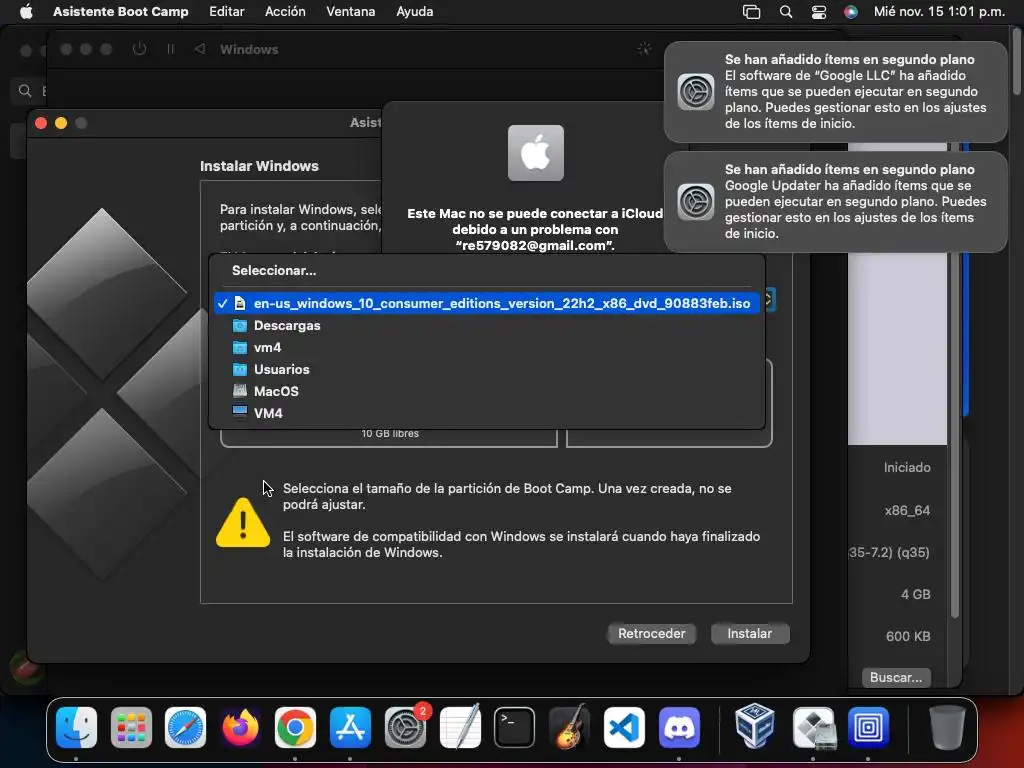Click the Stage Manager menu bar icon
Screen dimensions: 1024x768
752,12
